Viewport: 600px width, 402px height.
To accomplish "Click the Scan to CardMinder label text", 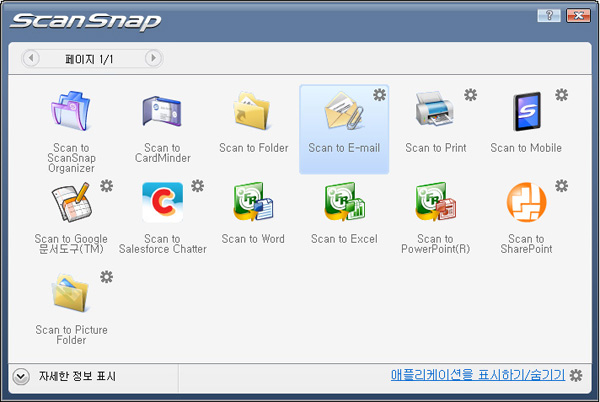I will 162,153.
